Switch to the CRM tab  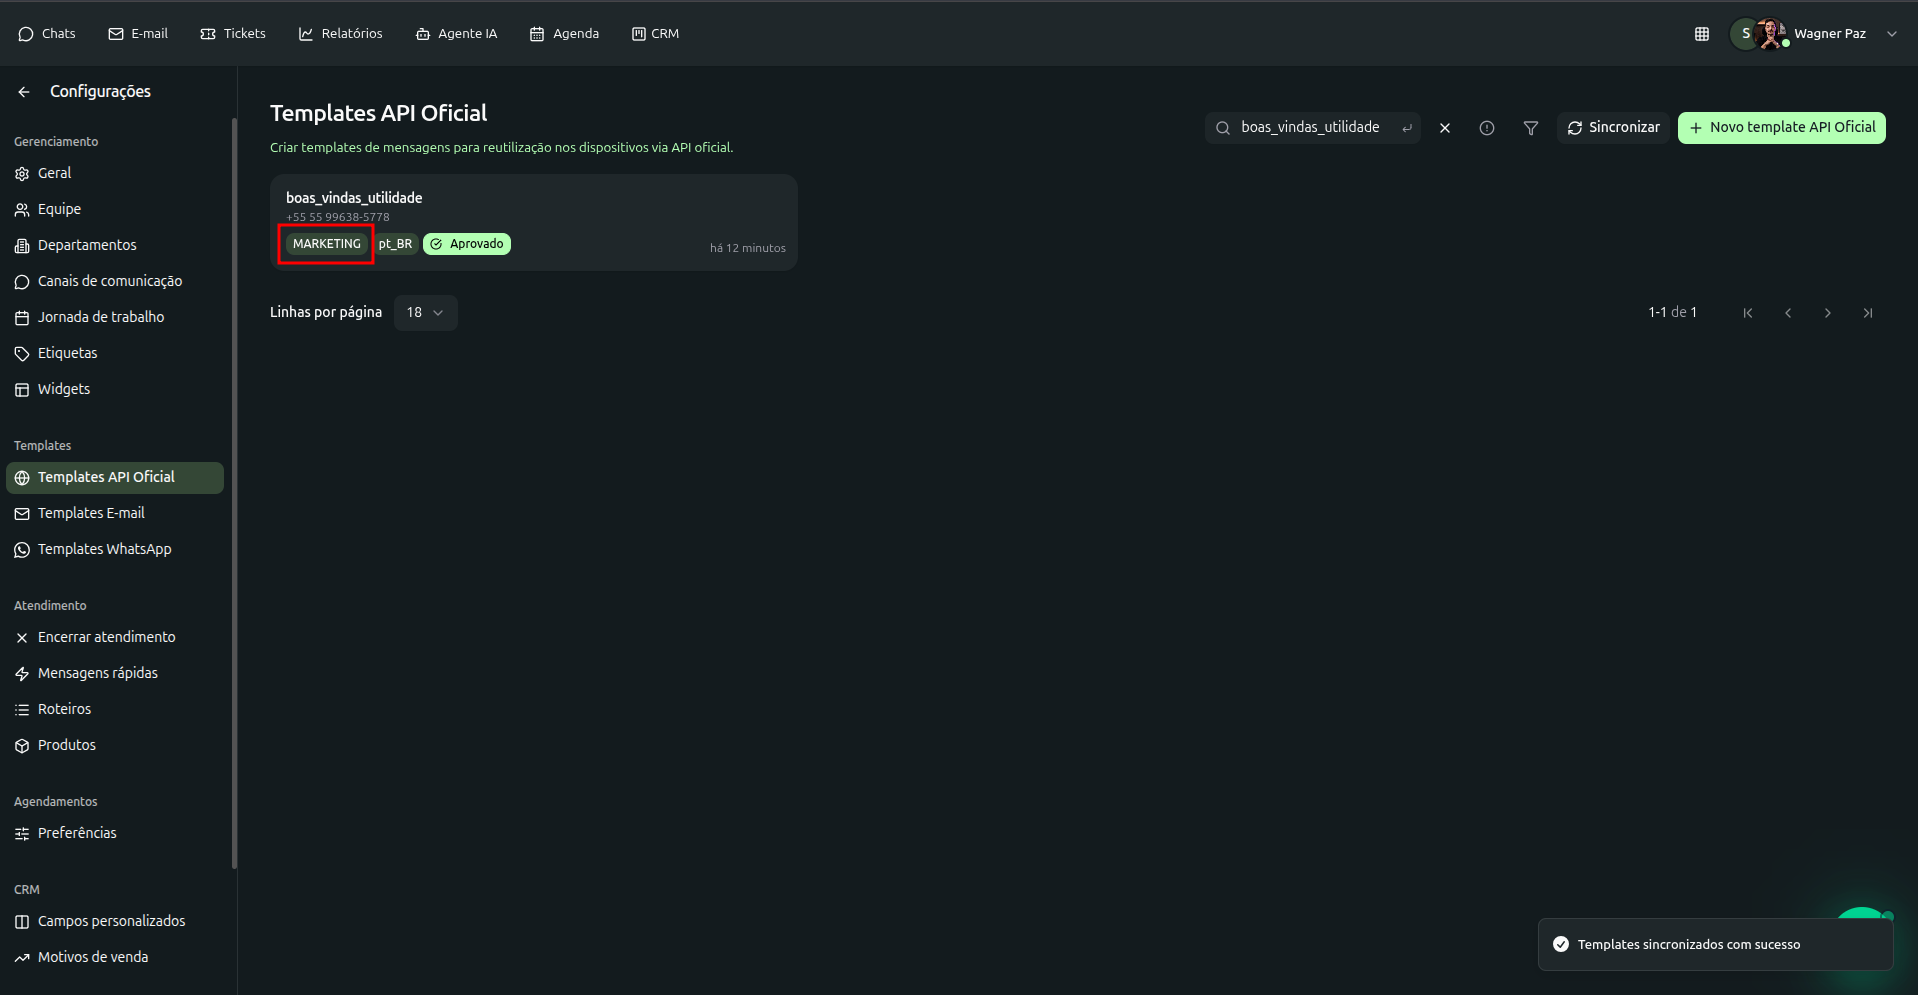pos(655,34)
